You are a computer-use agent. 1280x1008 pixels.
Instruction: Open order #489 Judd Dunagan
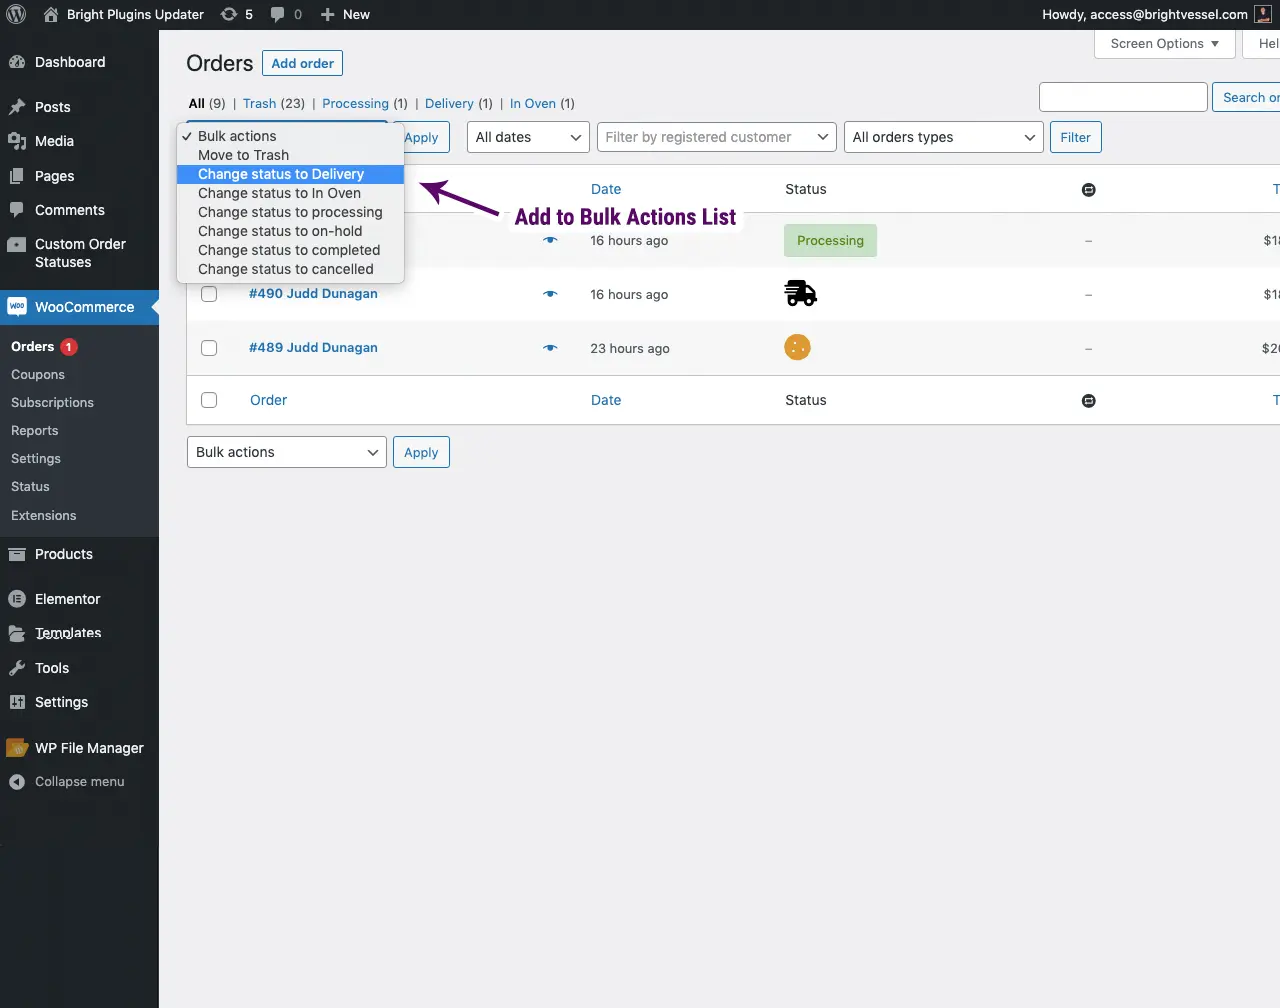pos(313,347)
